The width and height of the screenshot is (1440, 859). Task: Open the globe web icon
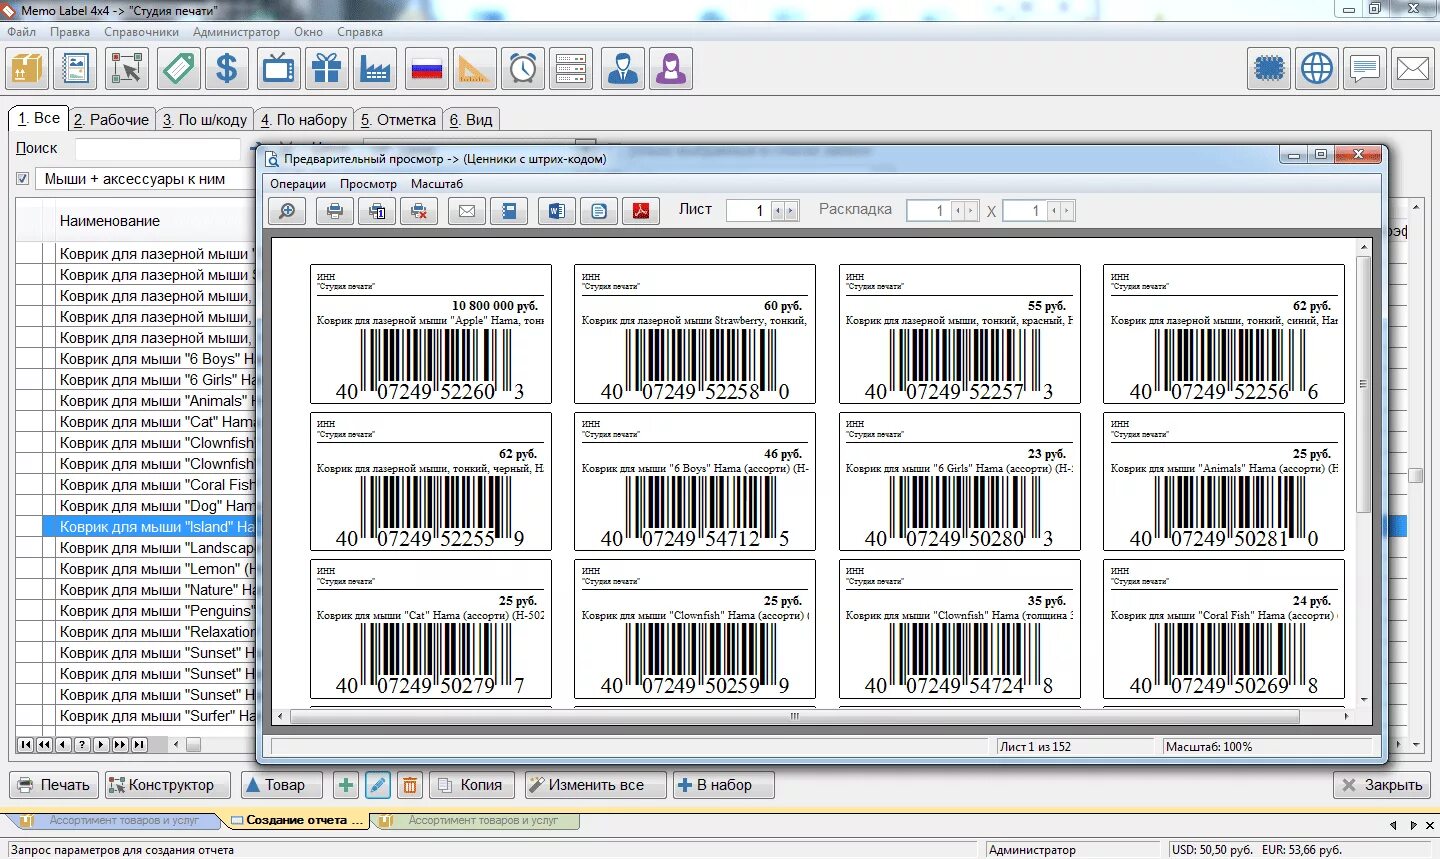click(1317, 69)
